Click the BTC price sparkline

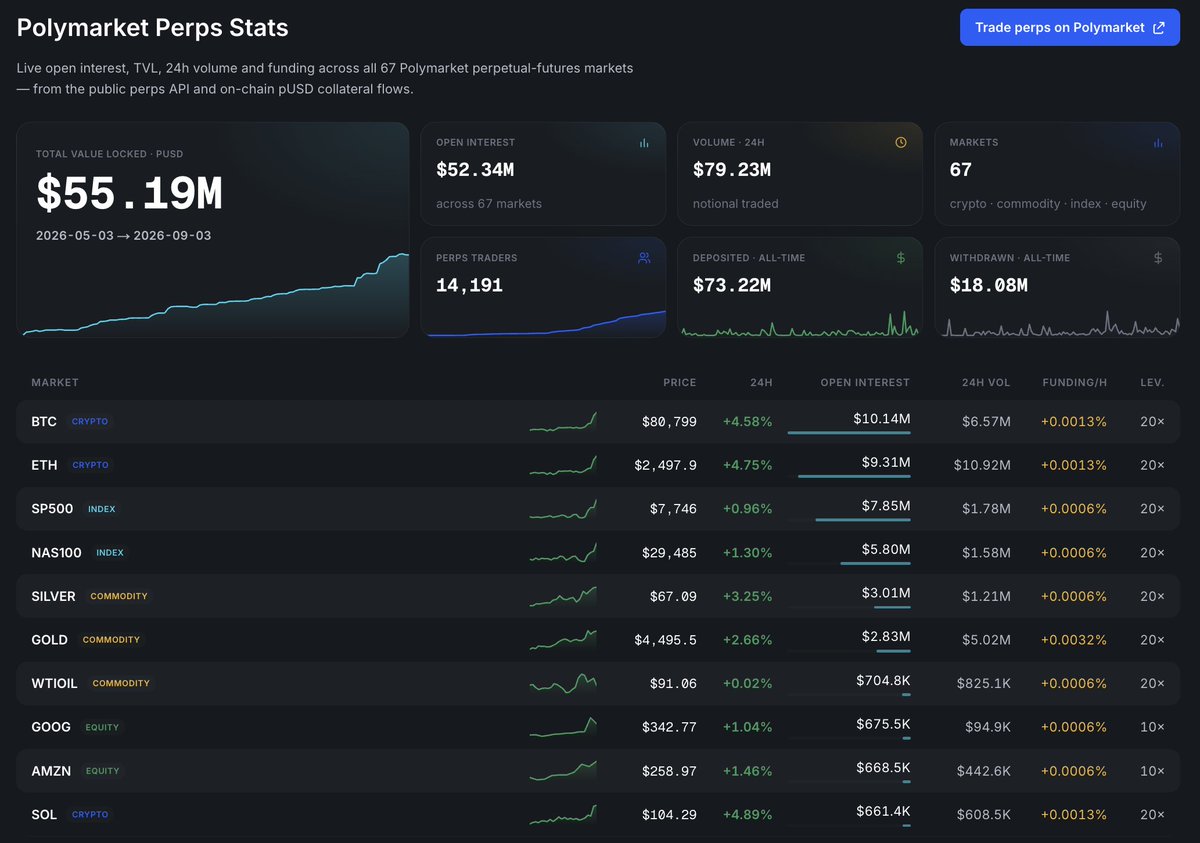(563, 422)
